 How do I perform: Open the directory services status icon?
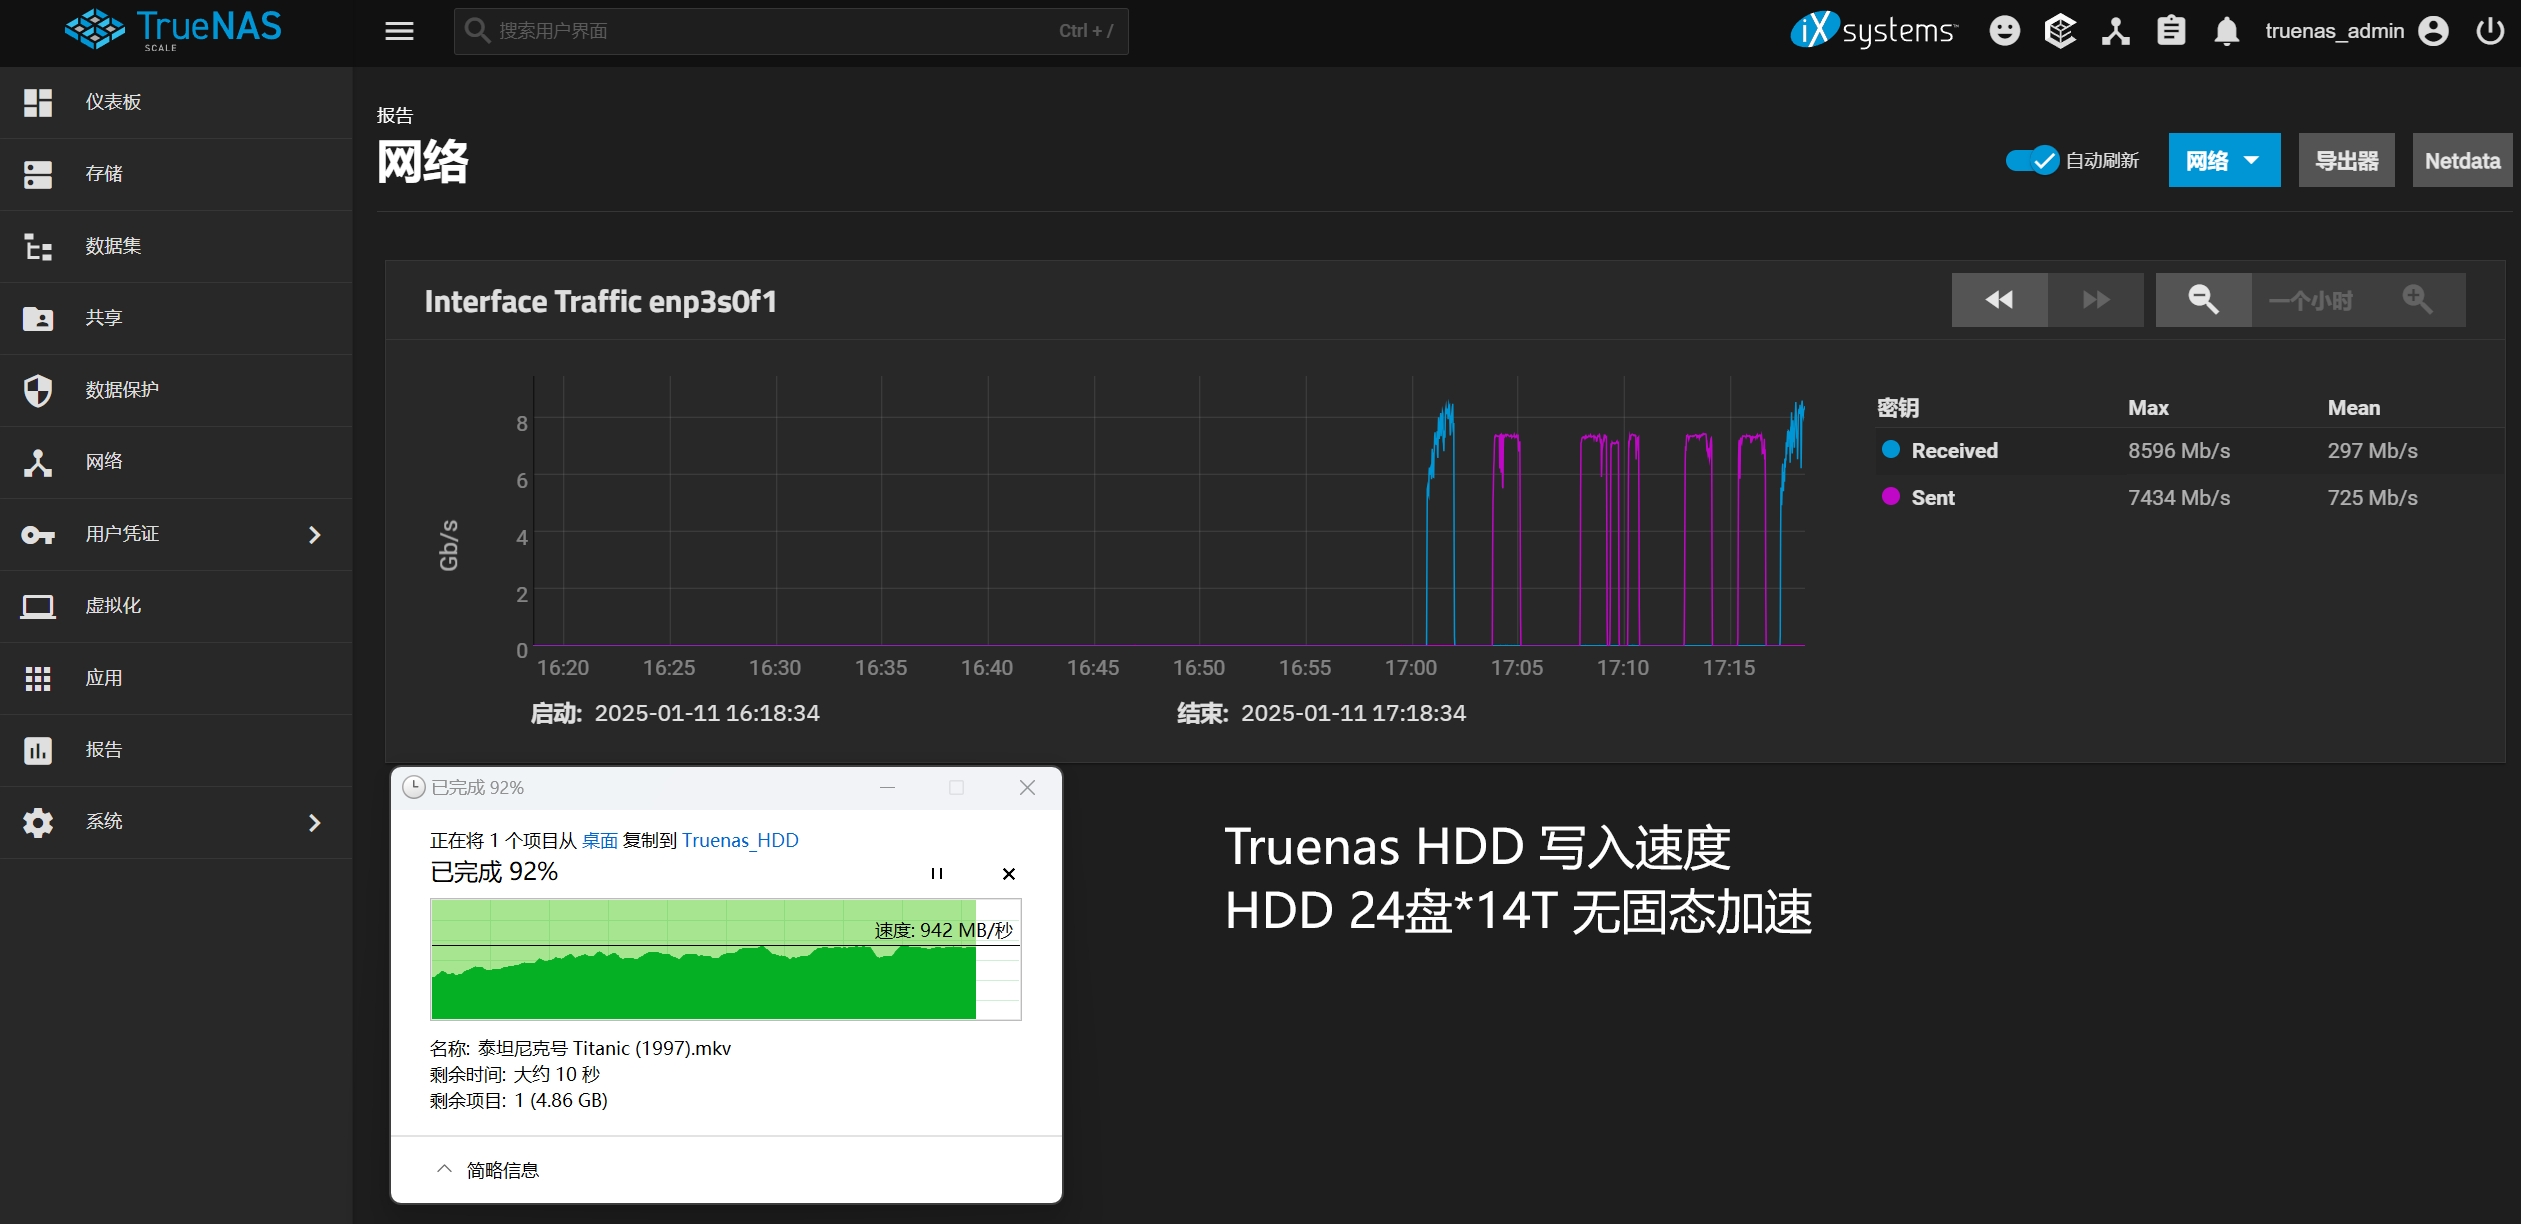(x=2115, y=31)
